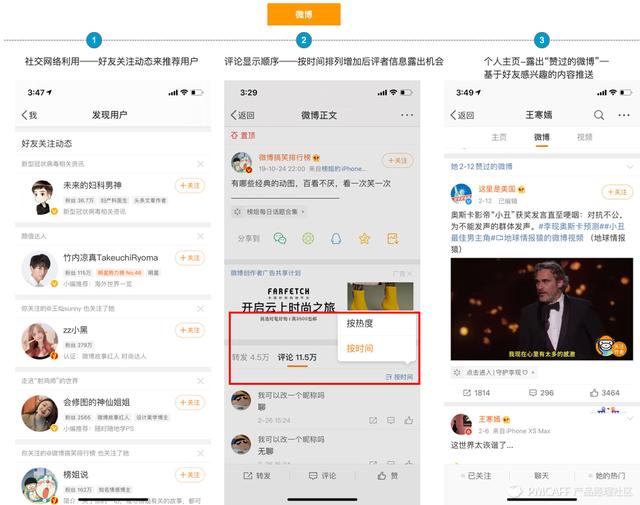Dismiss 会修图的神仙姐姐 recommendation card
The image size is (640, 505).
(x=200, y=381)
